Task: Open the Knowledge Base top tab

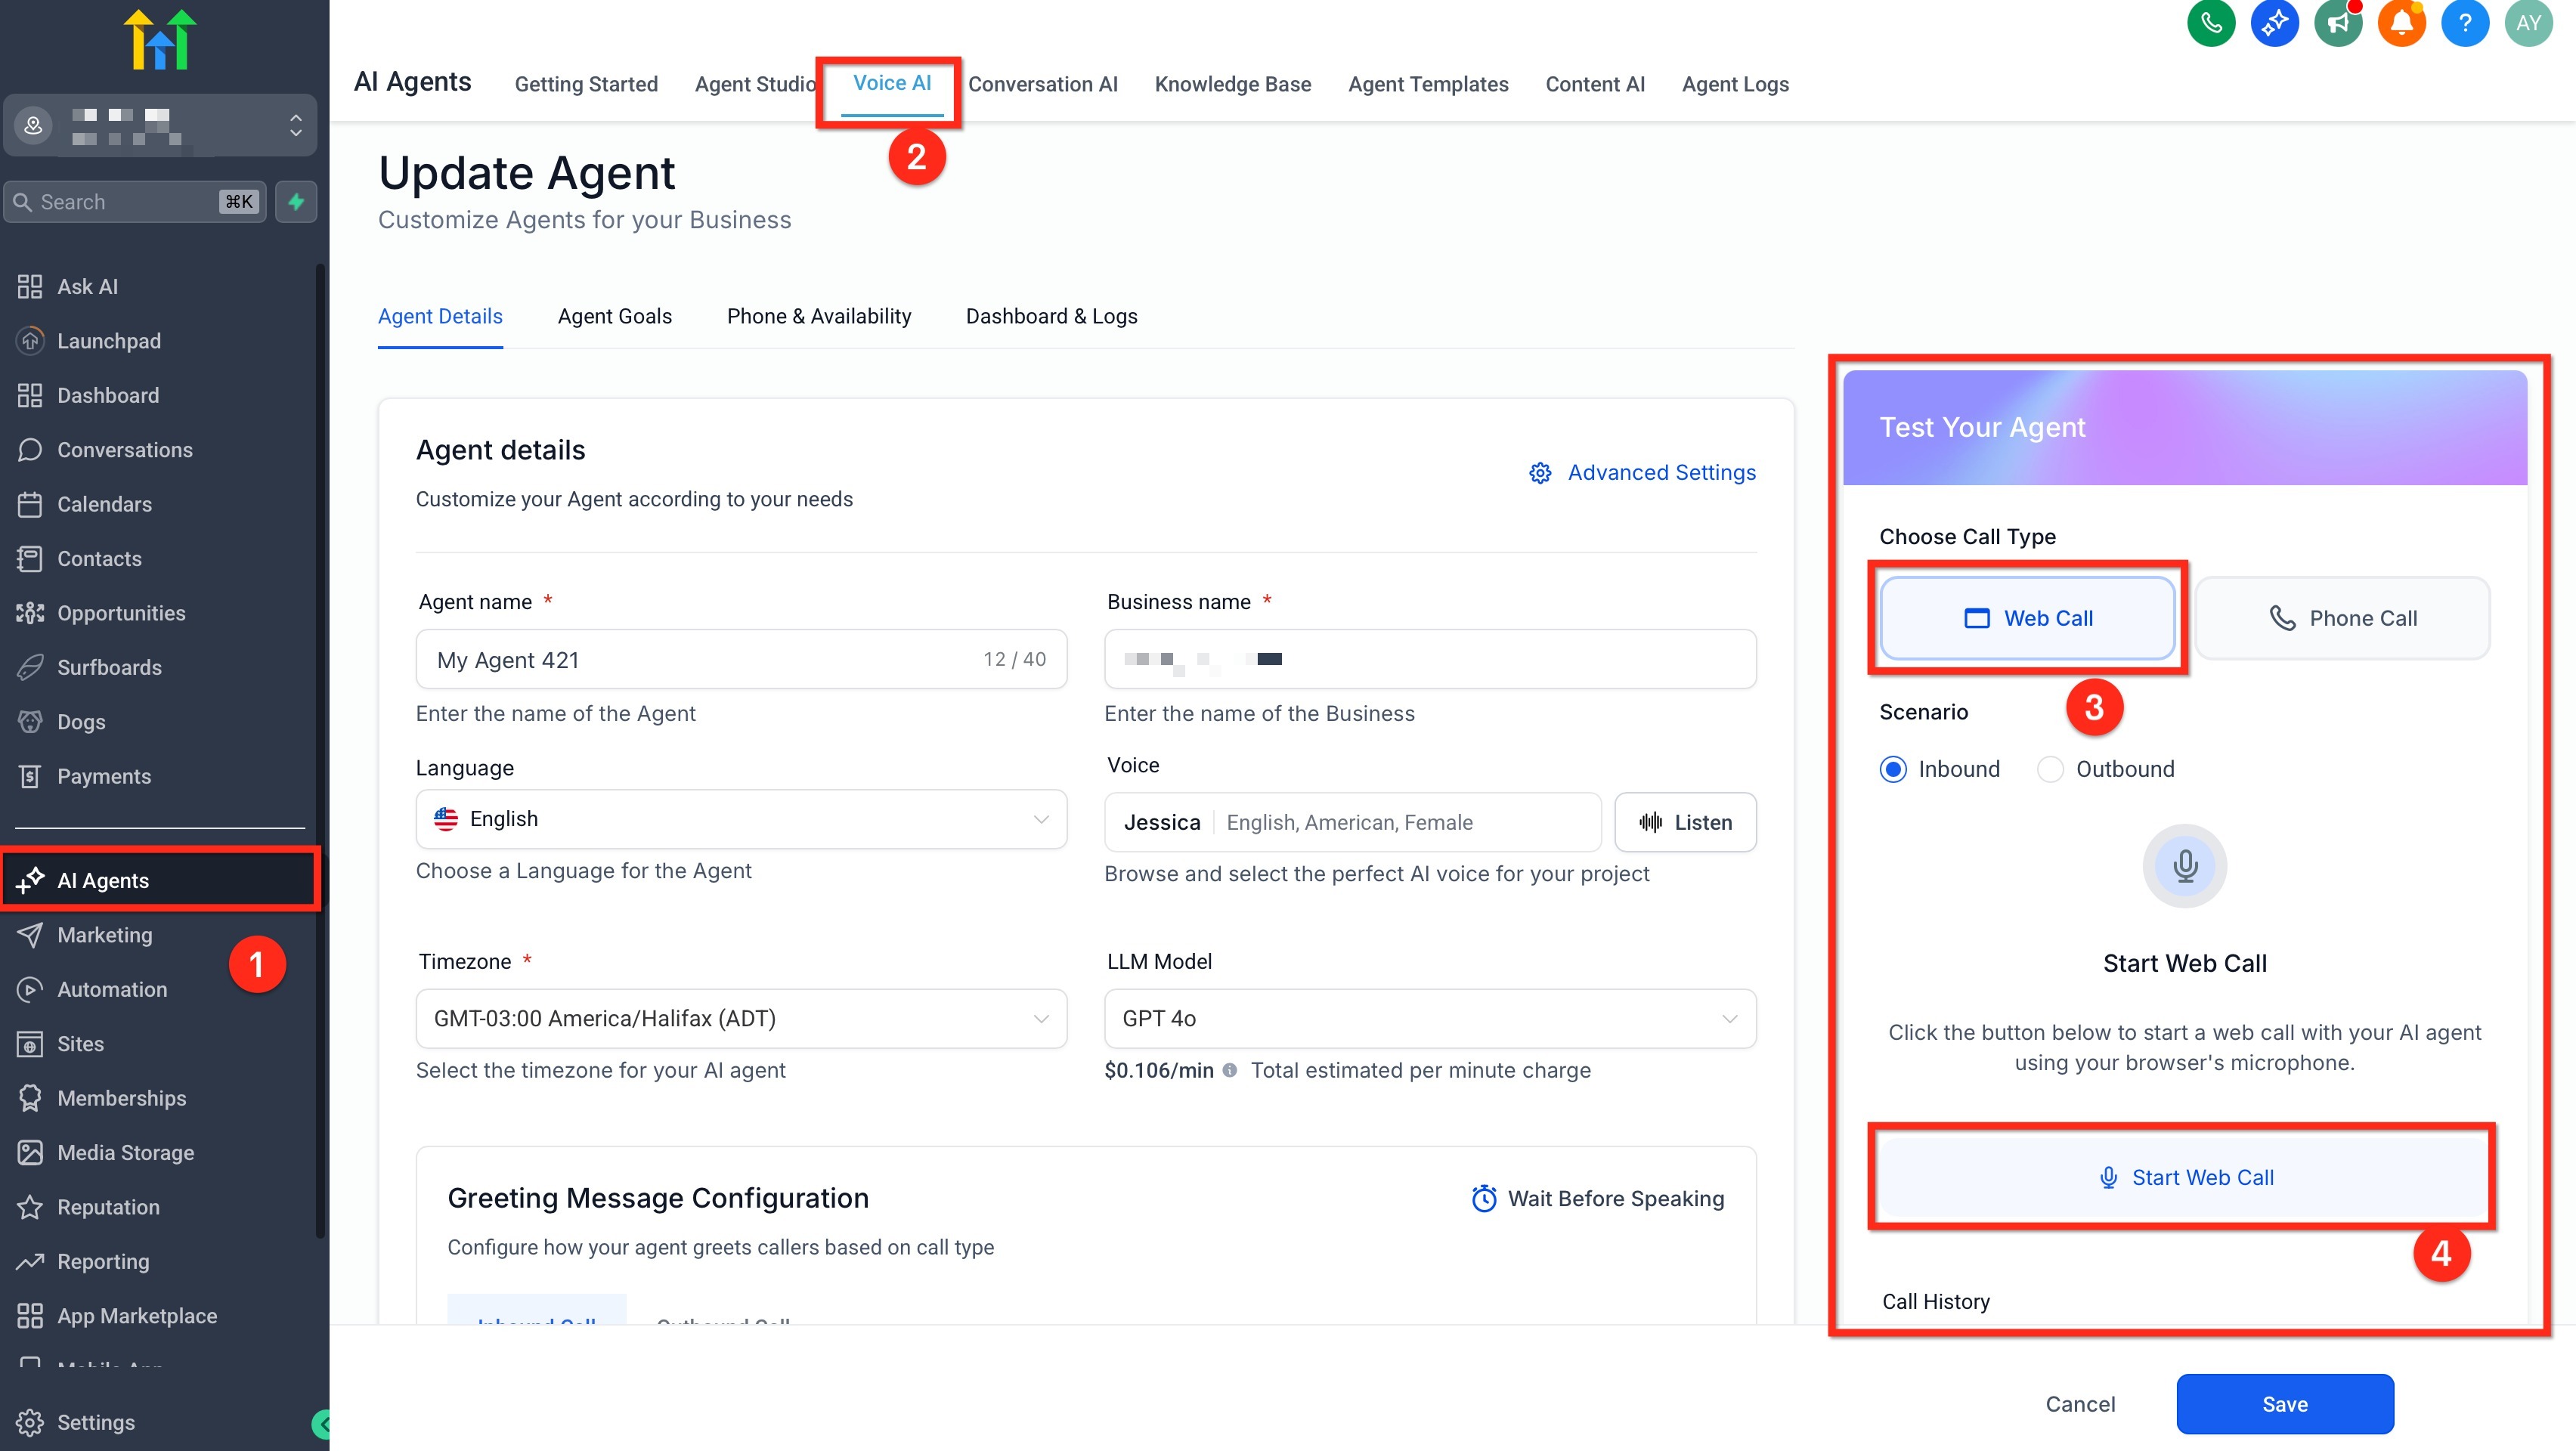Action: click(x=1232, y=84)
